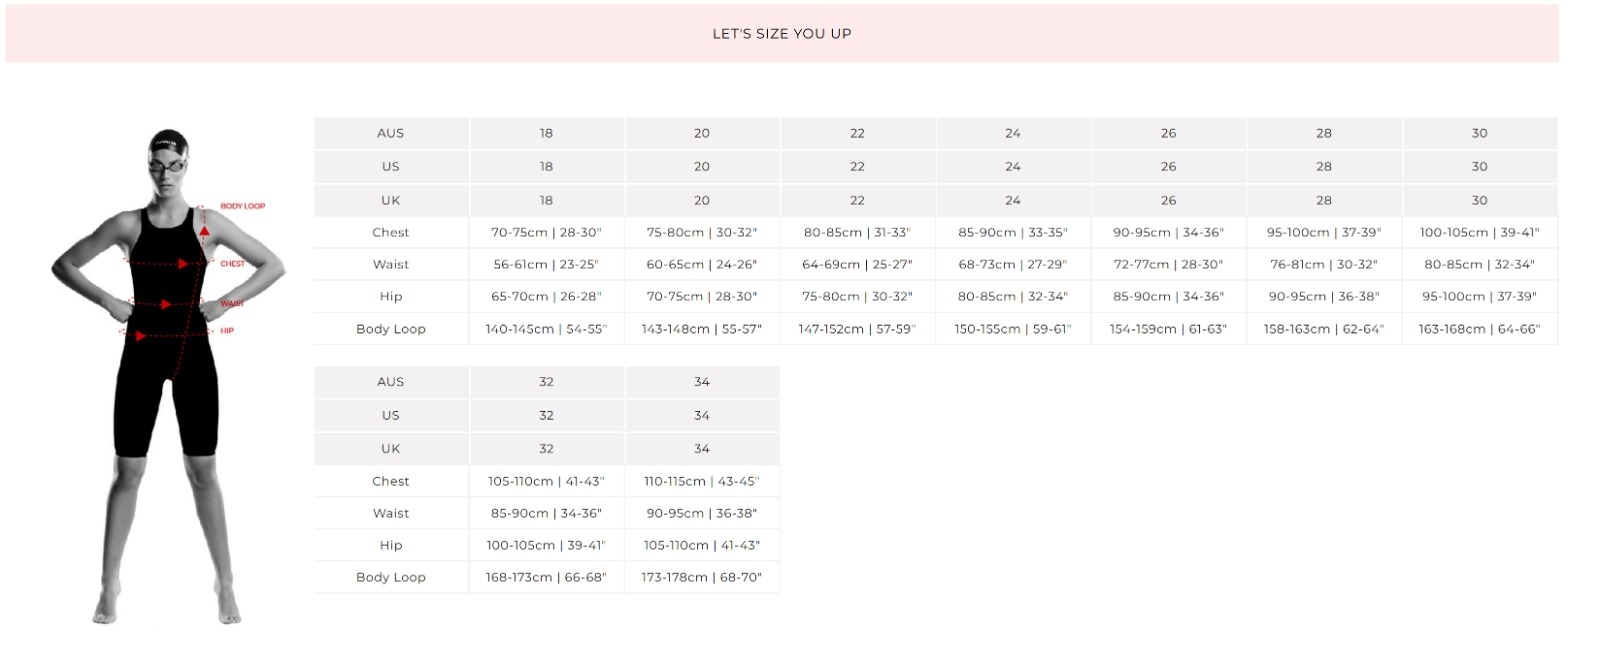Screen dimensions: 1600x660
Task: Select the 75-80cm | 30-32" hip cell
Action: pyautogui.click(x=857, y=297)
